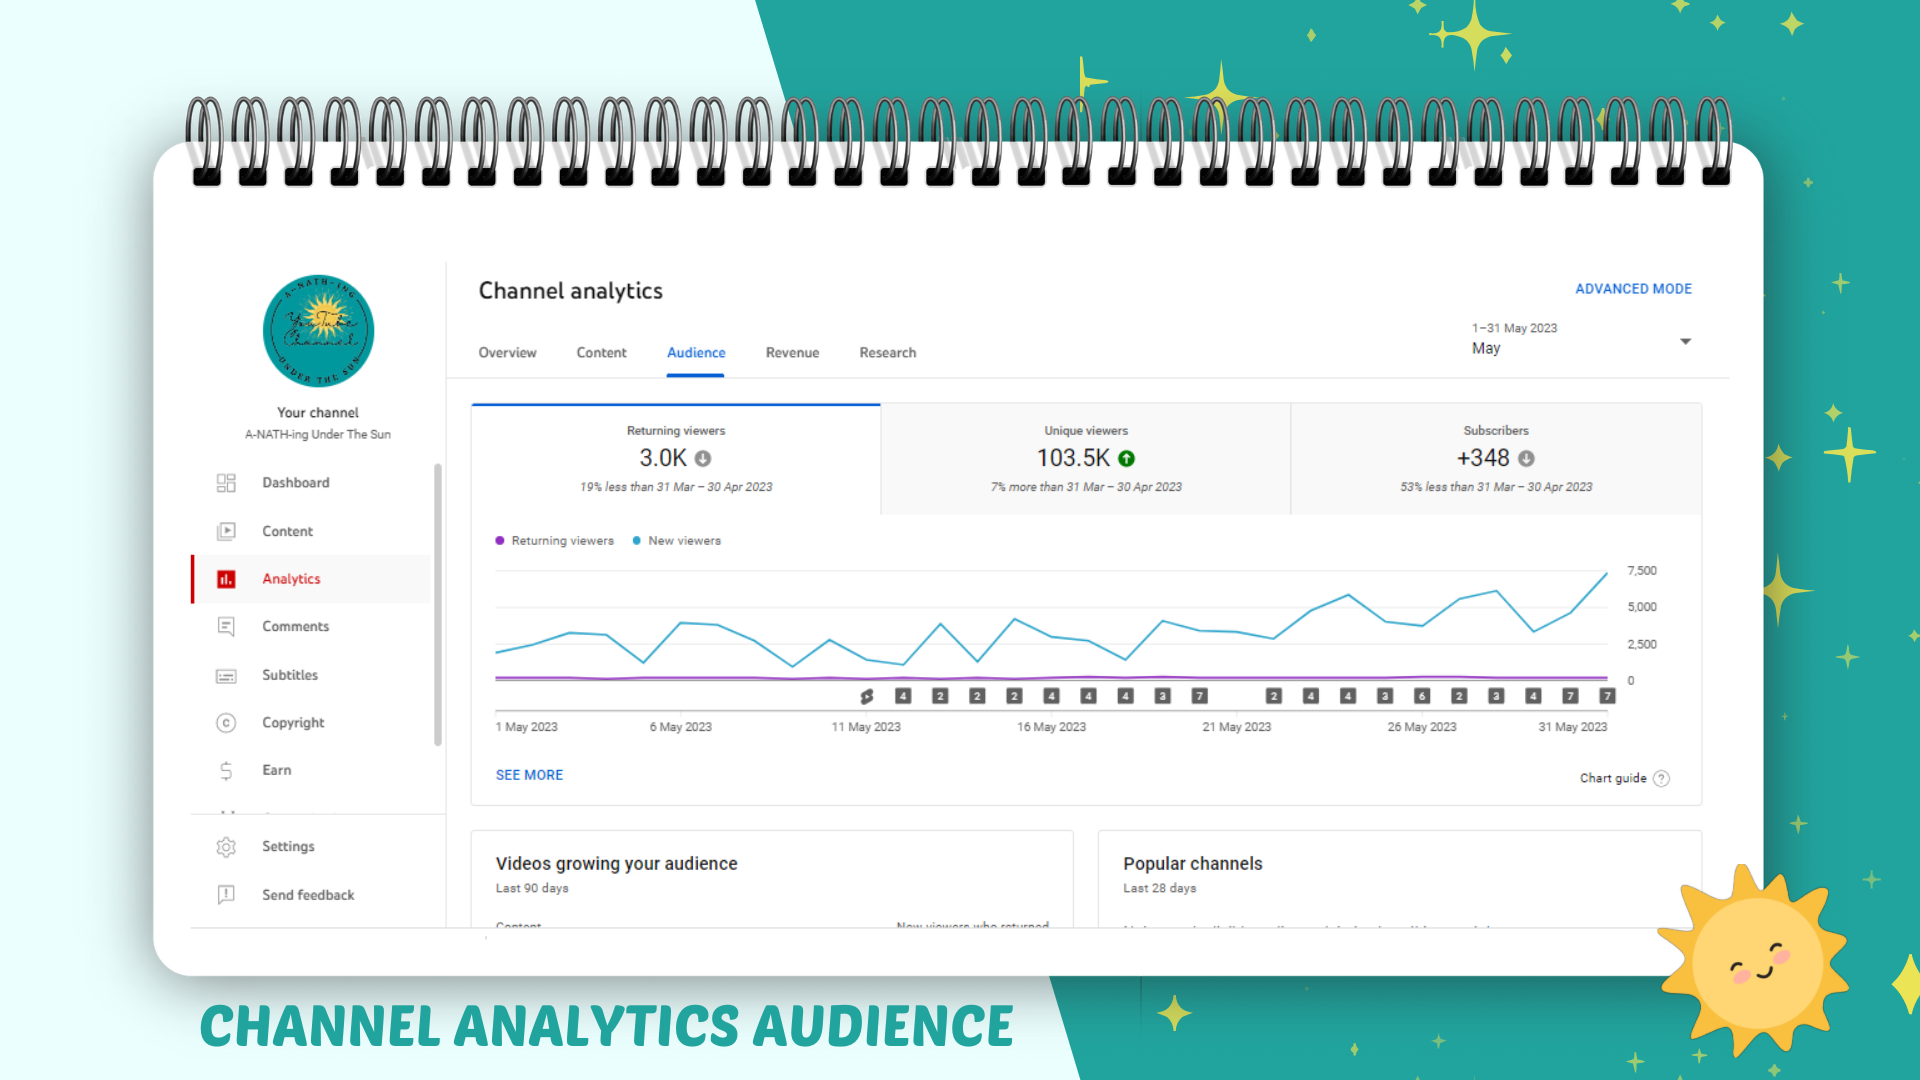Click the Subtitles icon
Viewport: 1920px width, 1080px height.
click(x=226, y=676)
